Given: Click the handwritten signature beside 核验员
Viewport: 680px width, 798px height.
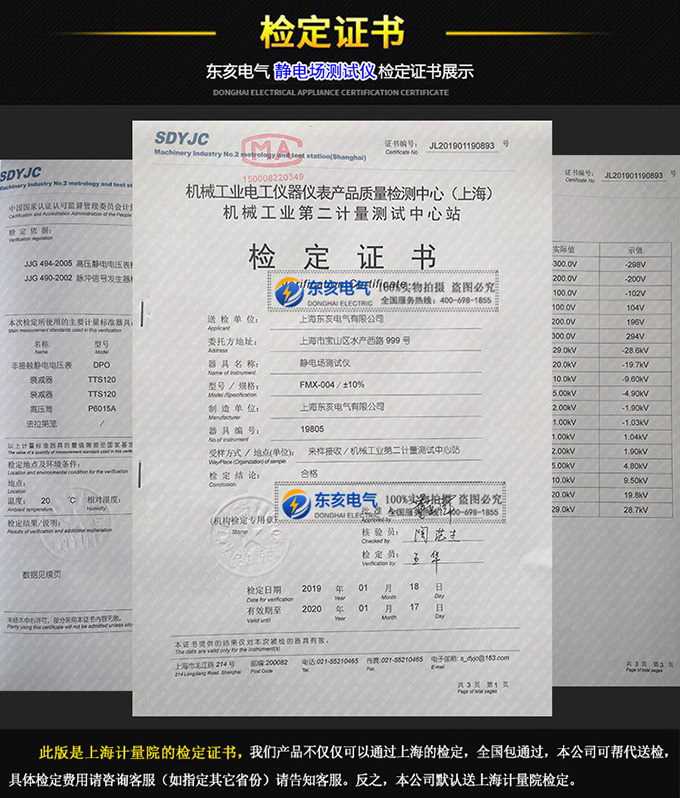Looking at the screenshot, I should coord(436,534).
